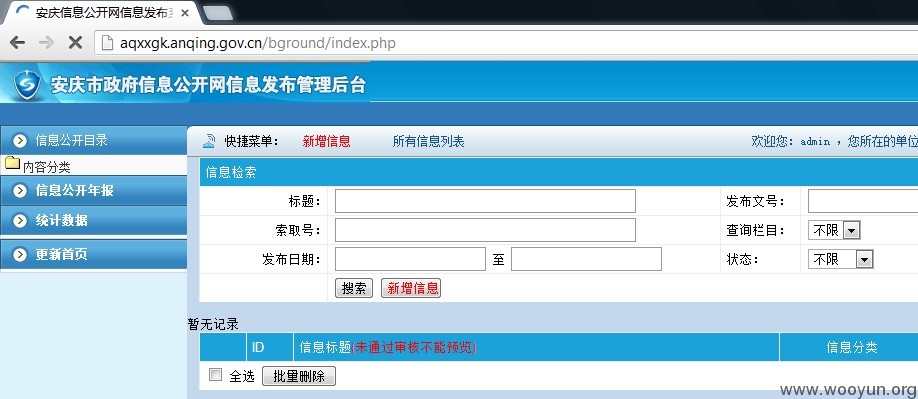Click the browser forward arrow
This screenshot has height=399, width=918.
coord(46,42)
